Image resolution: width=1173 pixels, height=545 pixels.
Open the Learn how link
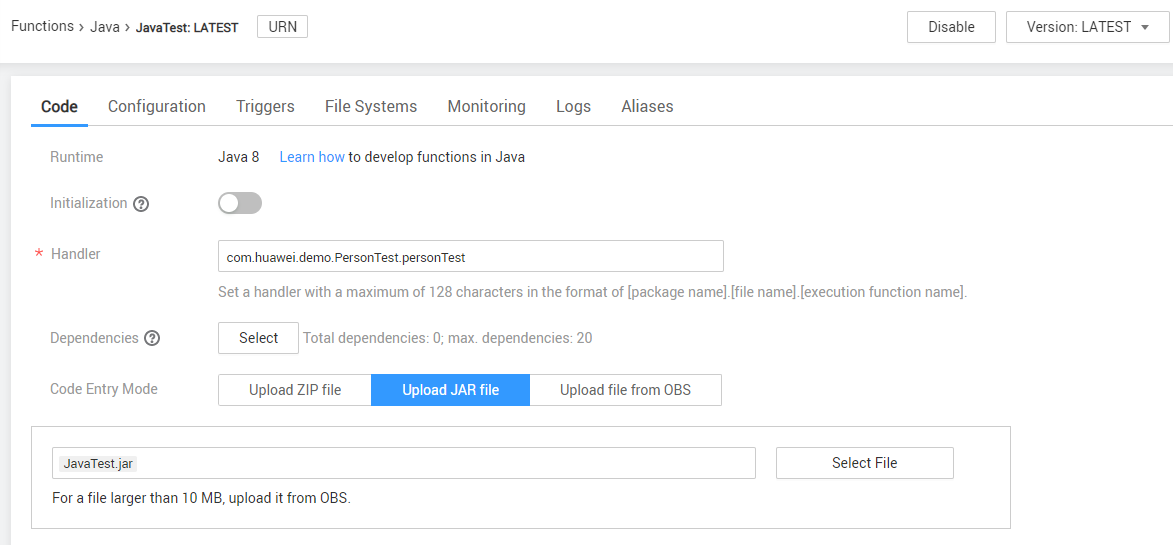coord(312,157)
